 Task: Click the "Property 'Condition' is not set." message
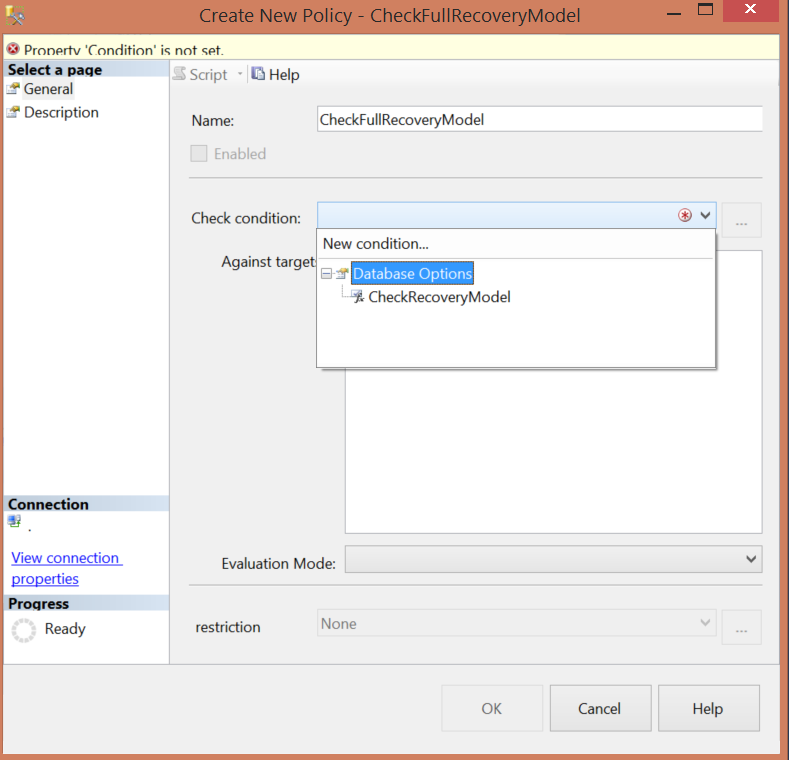click(x=124, y=50)
